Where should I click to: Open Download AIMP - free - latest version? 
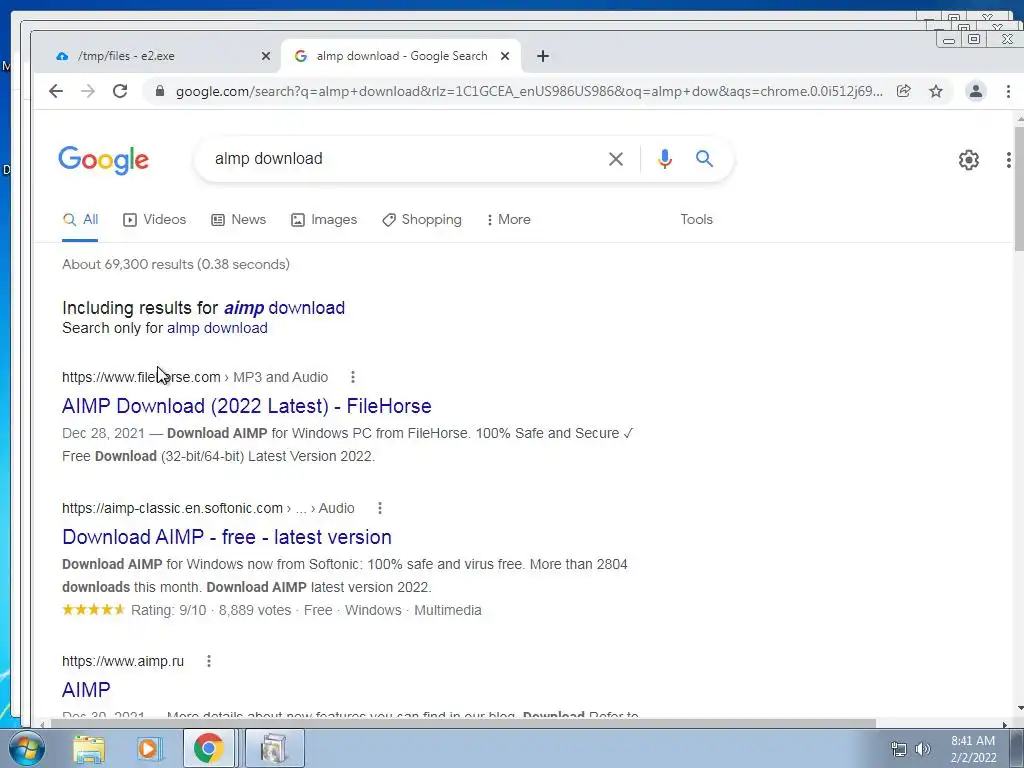227,537
